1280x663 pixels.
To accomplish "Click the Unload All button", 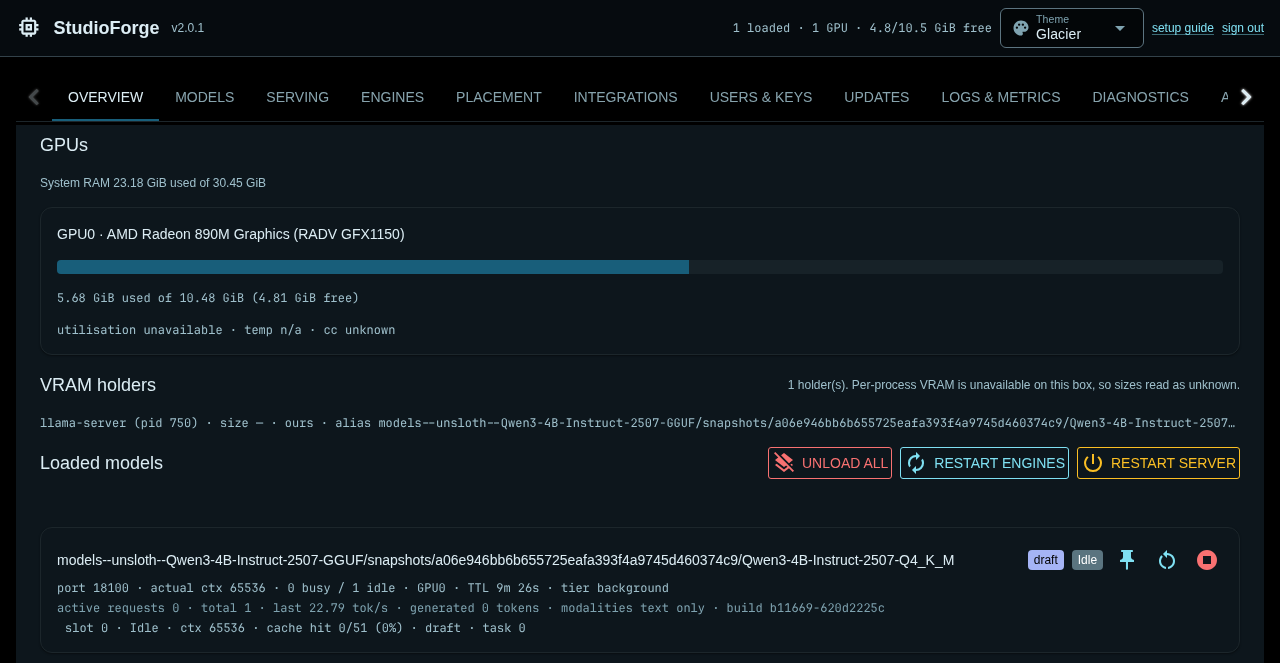I will pyautogui.click(x=830, y=463).
